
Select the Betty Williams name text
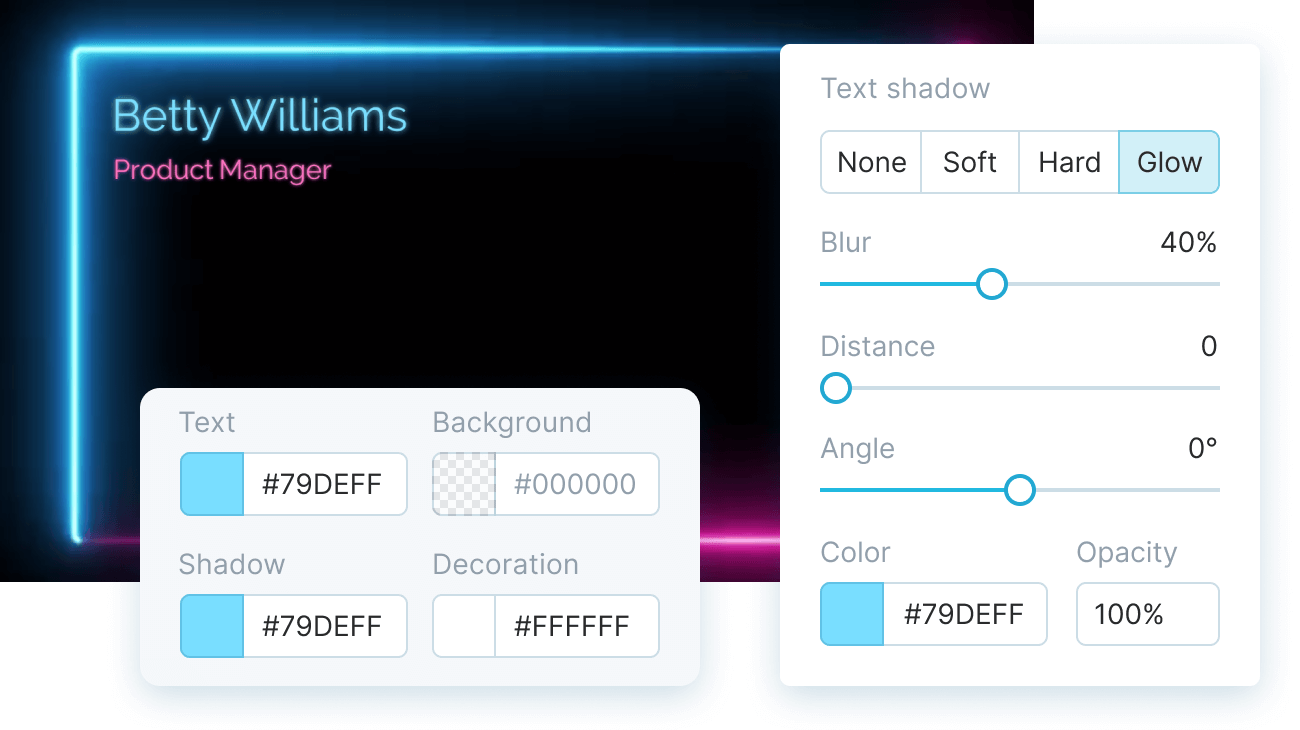click(260, 117)
